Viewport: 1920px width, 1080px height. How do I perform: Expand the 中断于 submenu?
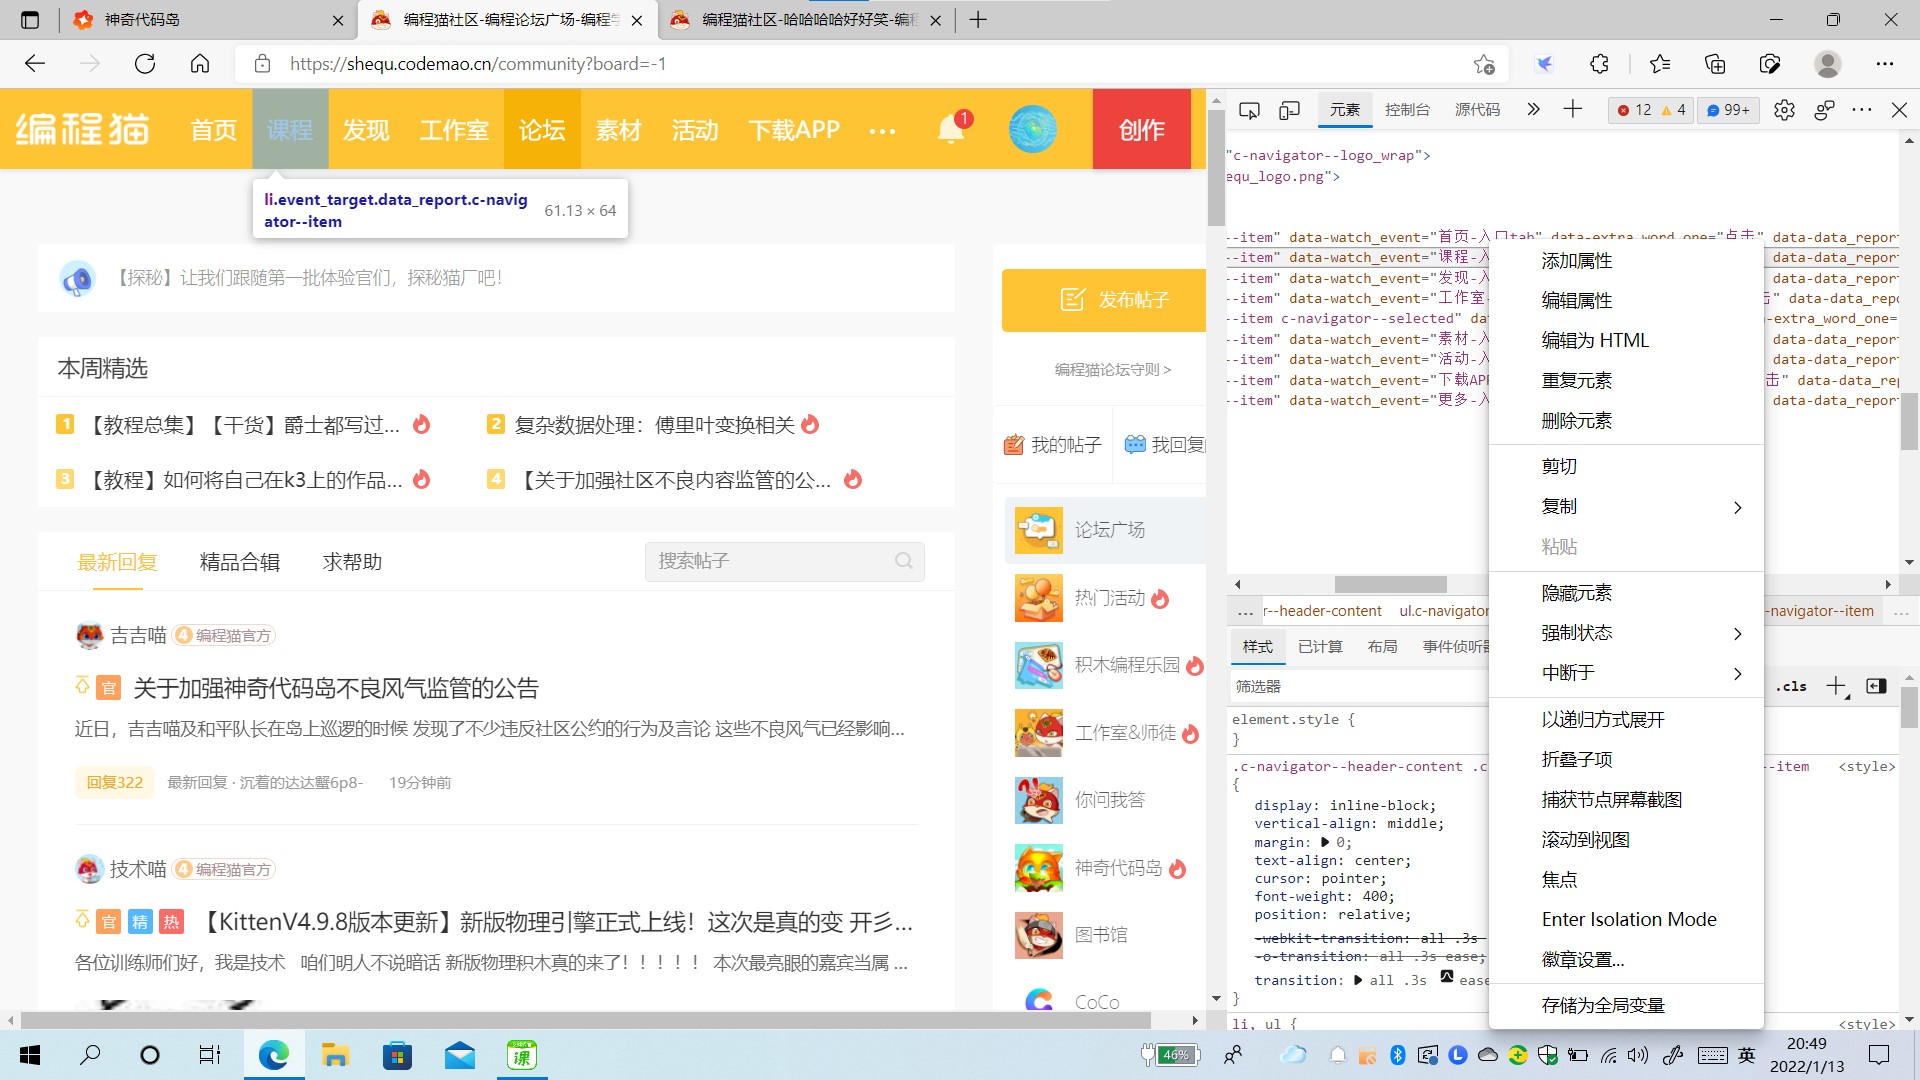tap(1737, 673)
